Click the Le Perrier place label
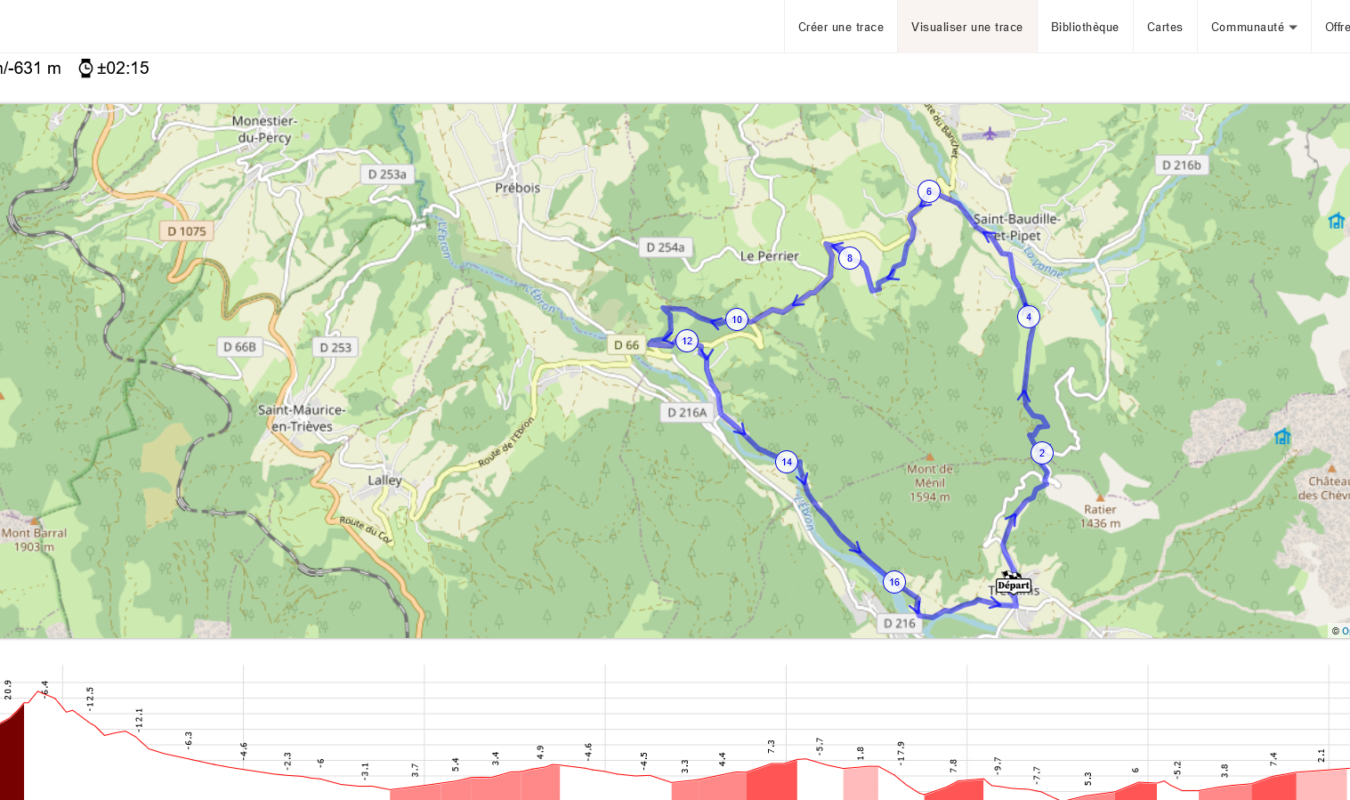Viewport: 1350px width, 800px height. coord(769,256)
